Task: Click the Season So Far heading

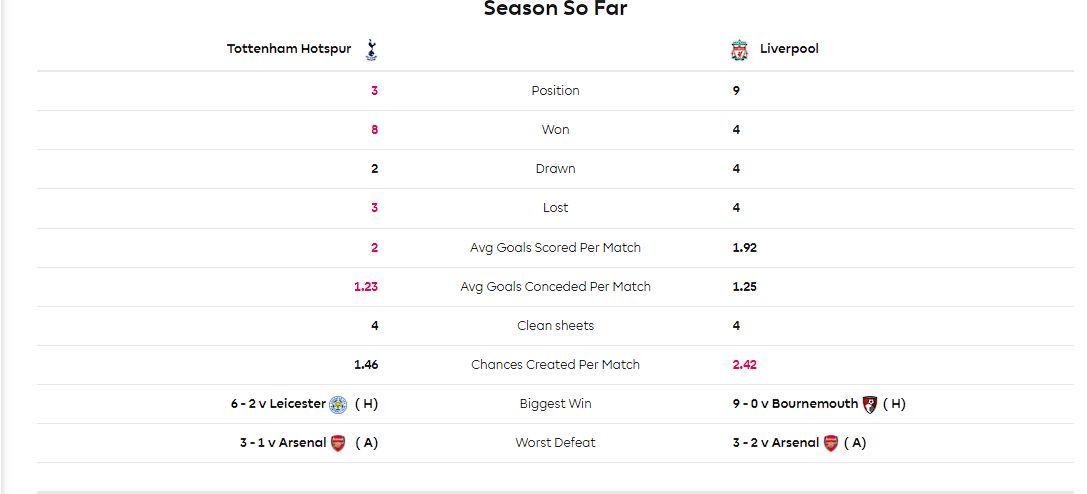Action: coord(555,8)
